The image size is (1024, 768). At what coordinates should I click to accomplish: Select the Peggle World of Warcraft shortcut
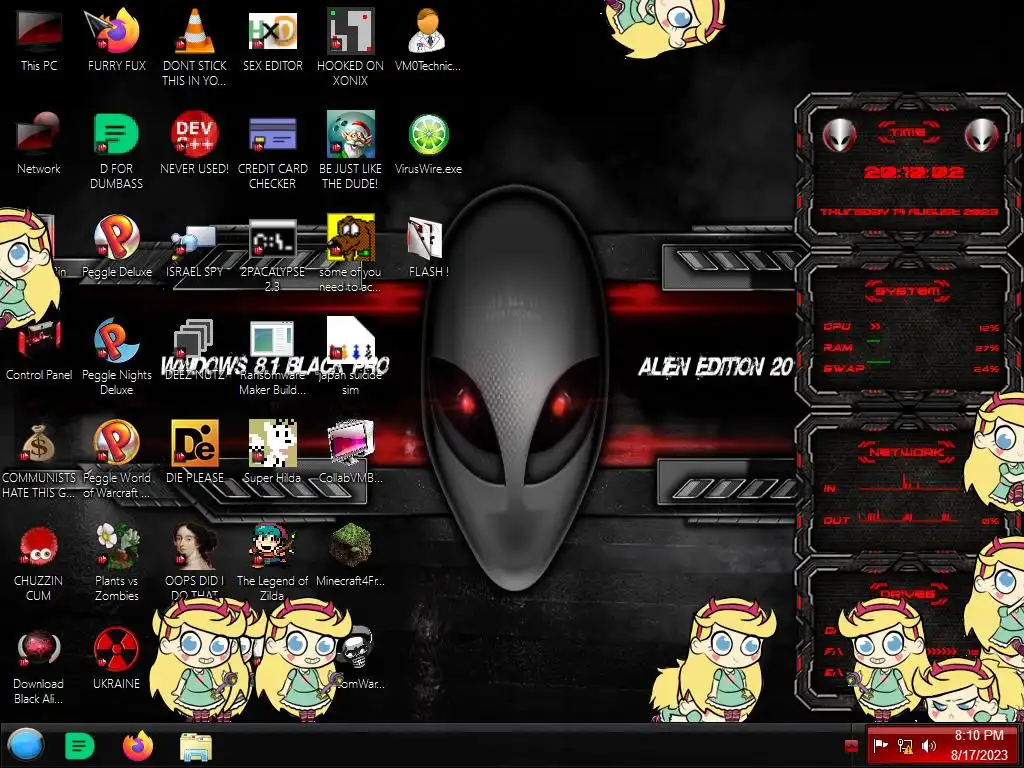tap(116, 443)
